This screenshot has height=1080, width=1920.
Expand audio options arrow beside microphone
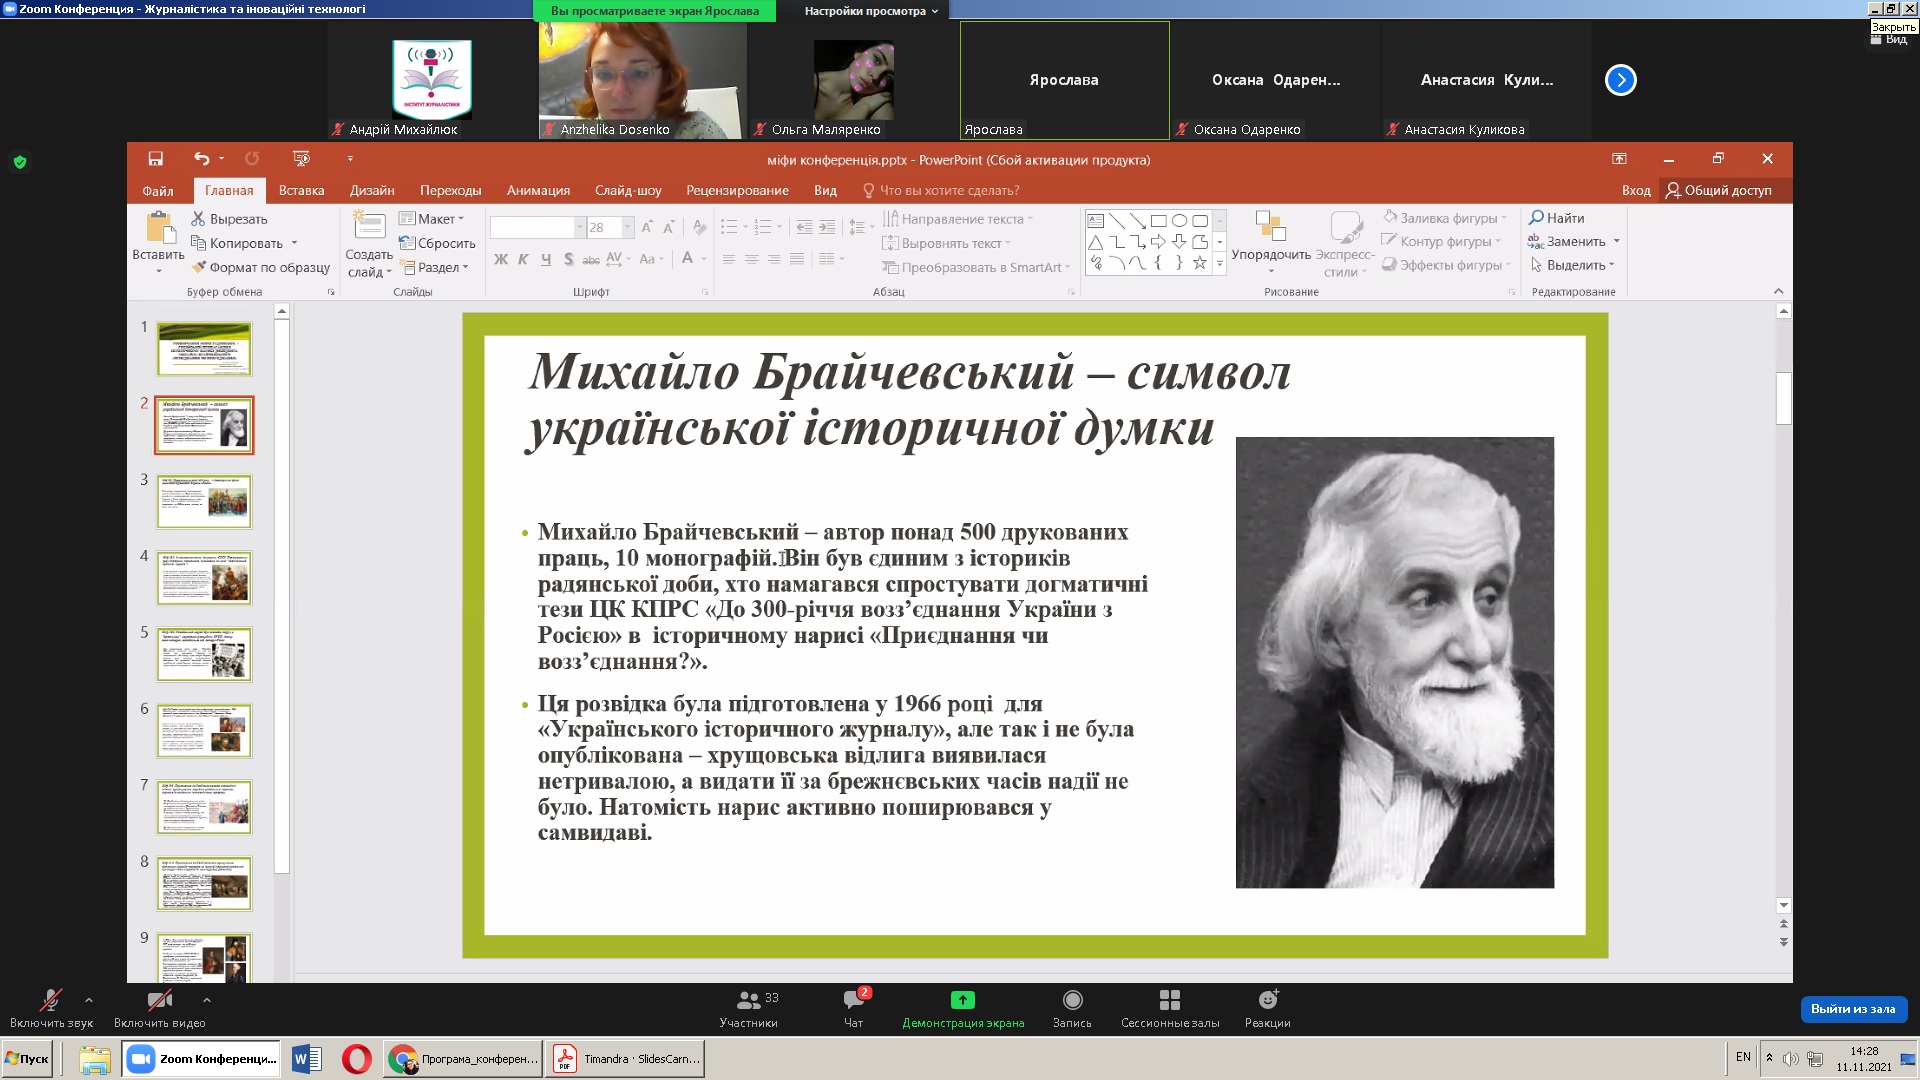pyautogui.click(x=89, y=999)
